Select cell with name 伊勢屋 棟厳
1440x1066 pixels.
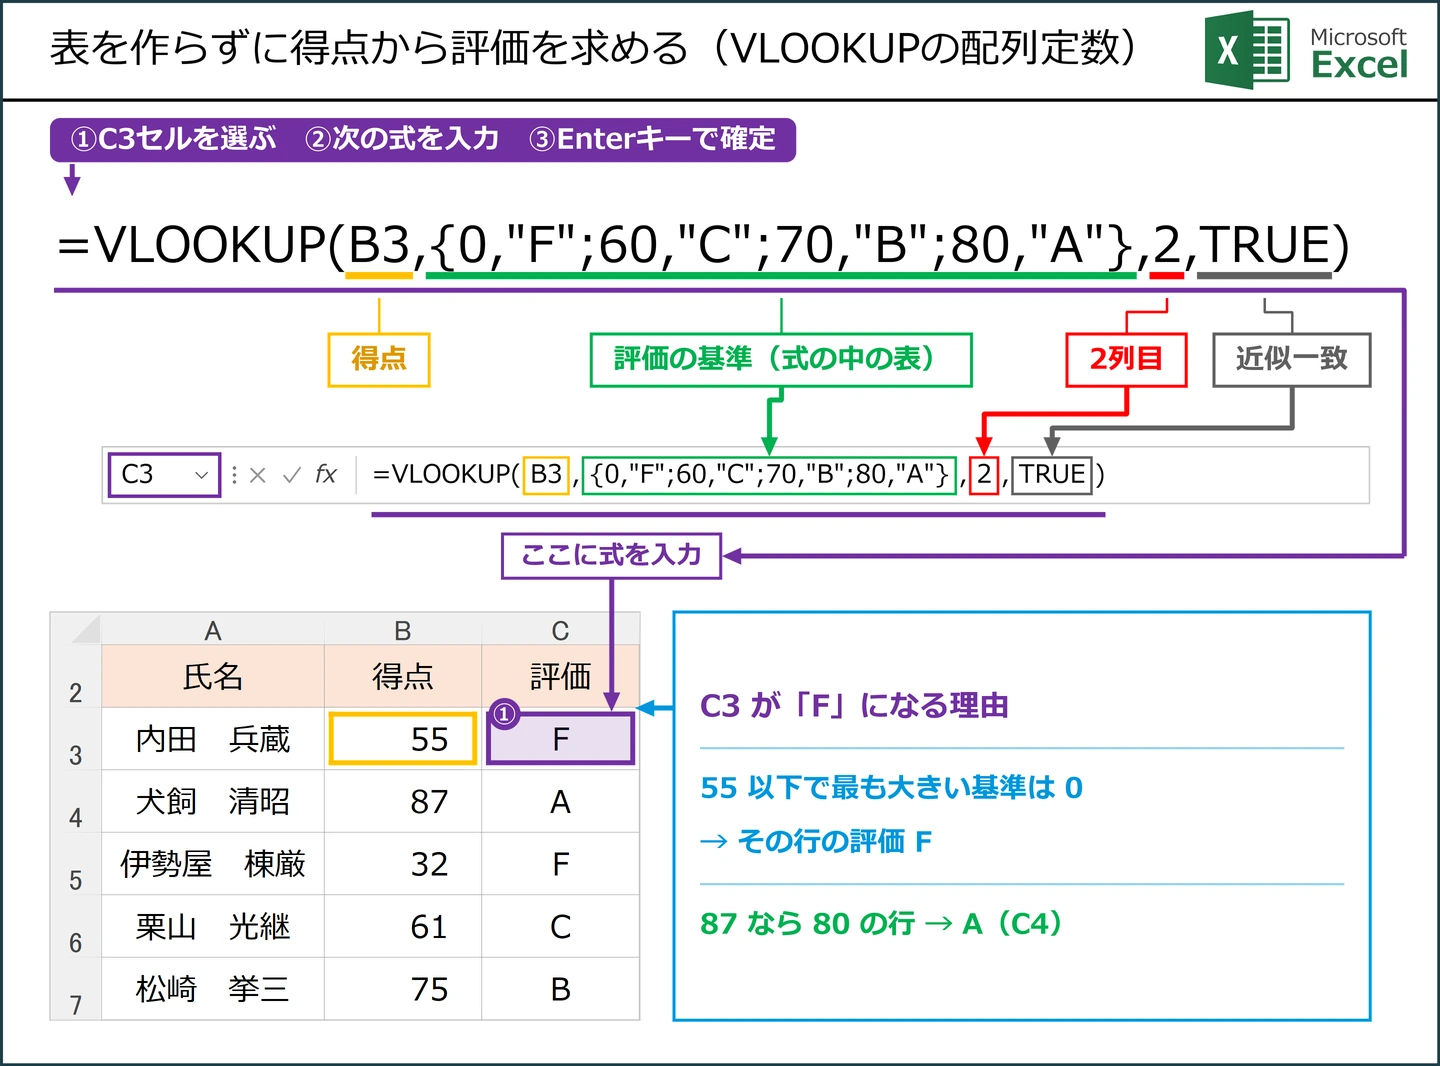(213, 864)
